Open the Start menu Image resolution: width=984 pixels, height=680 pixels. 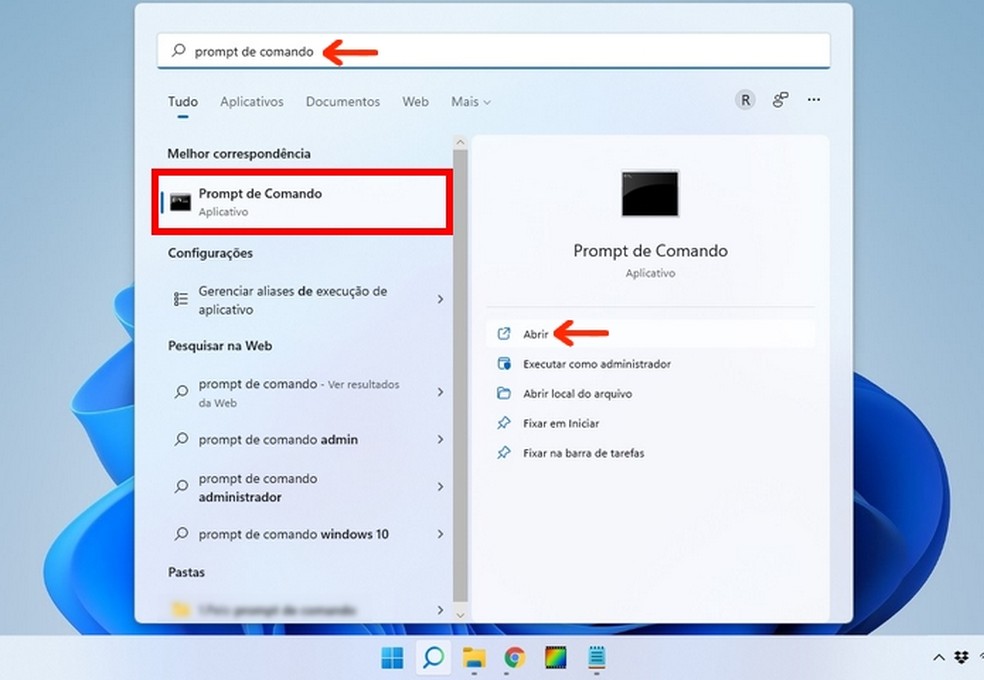391,658
